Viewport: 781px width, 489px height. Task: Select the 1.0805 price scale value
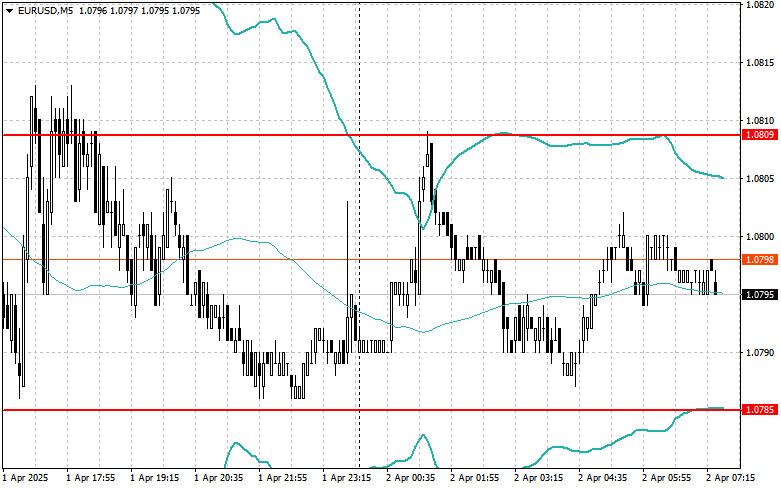pos(760,178)
